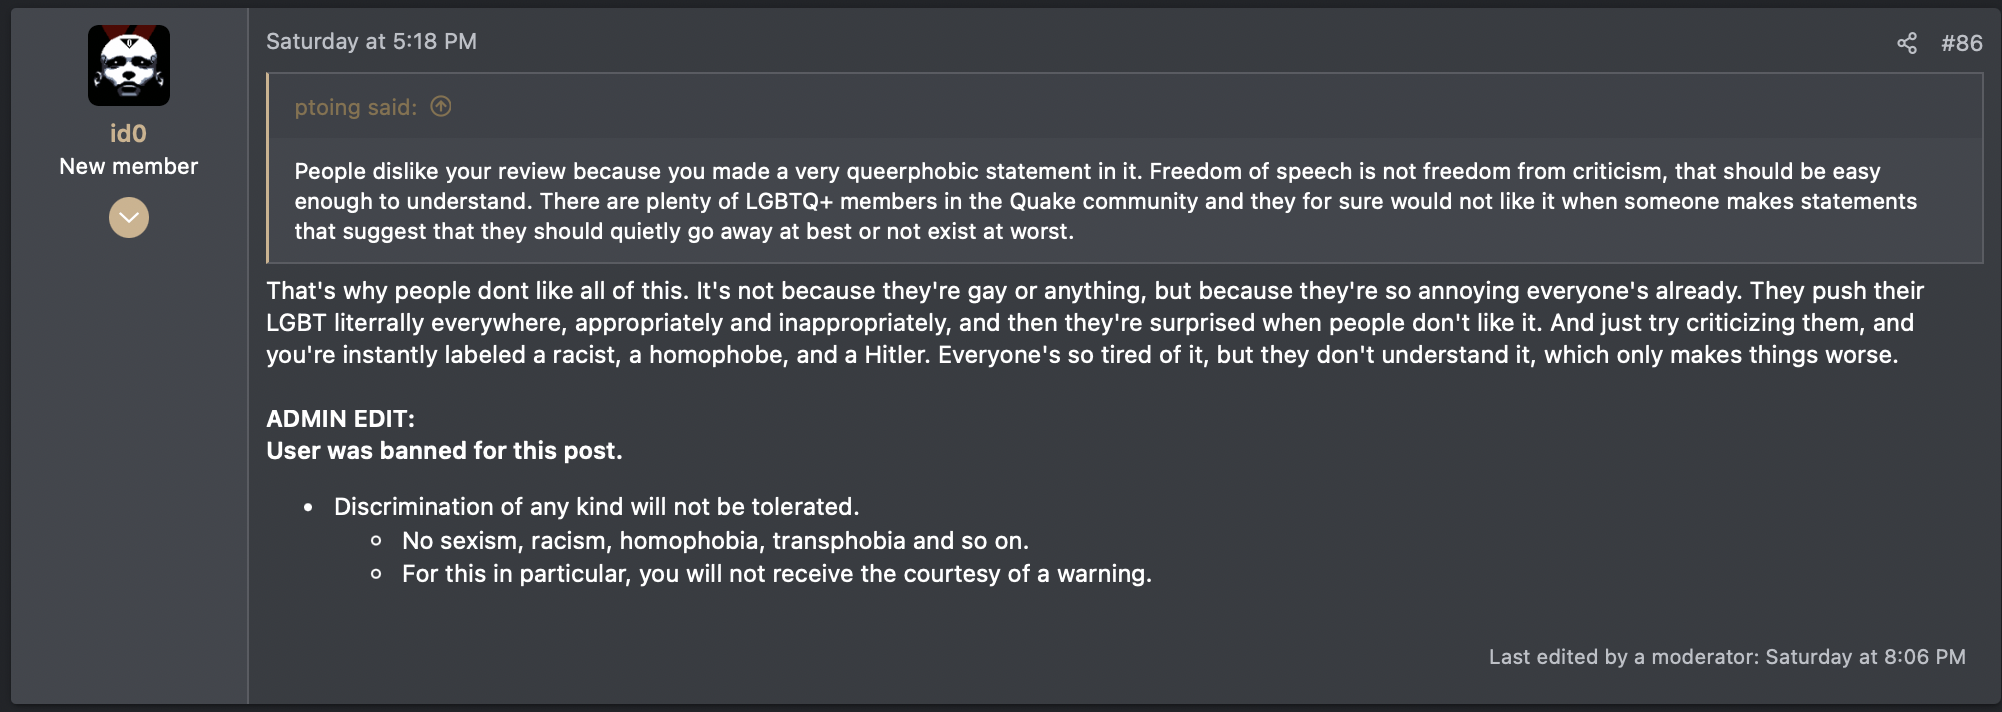Click the "For this in particular" sub-bullet
Viewport: 2002px width, 712px height.
[776, 574]
